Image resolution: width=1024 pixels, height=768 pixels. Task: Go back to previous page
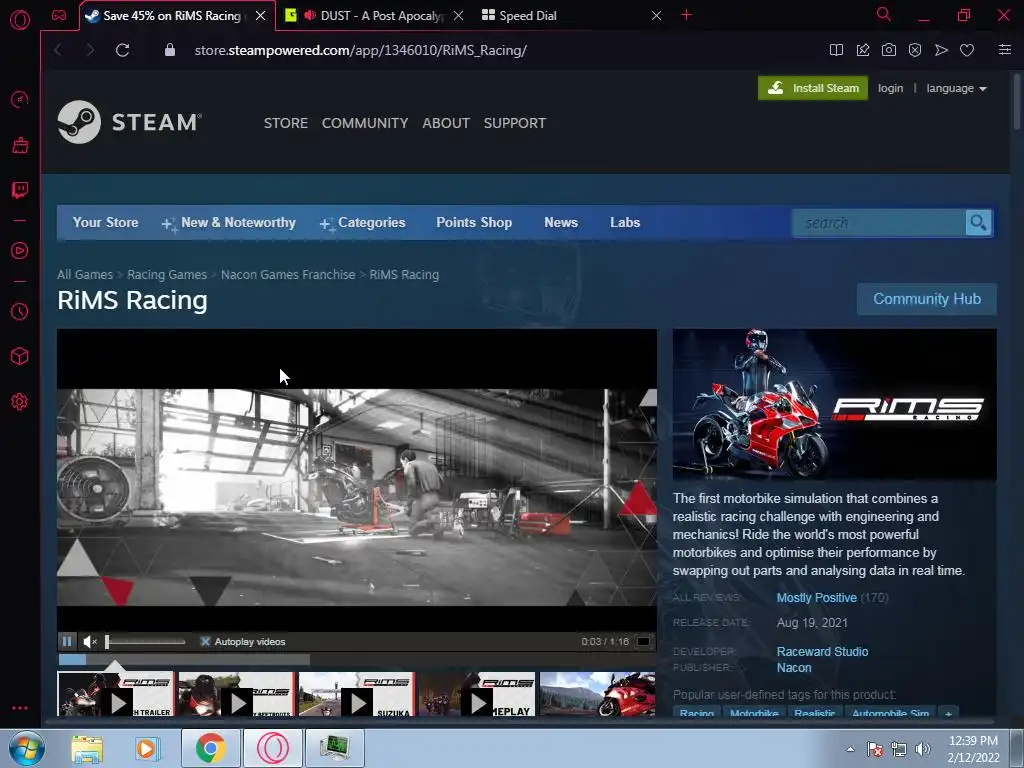click(x=58, y=50)
